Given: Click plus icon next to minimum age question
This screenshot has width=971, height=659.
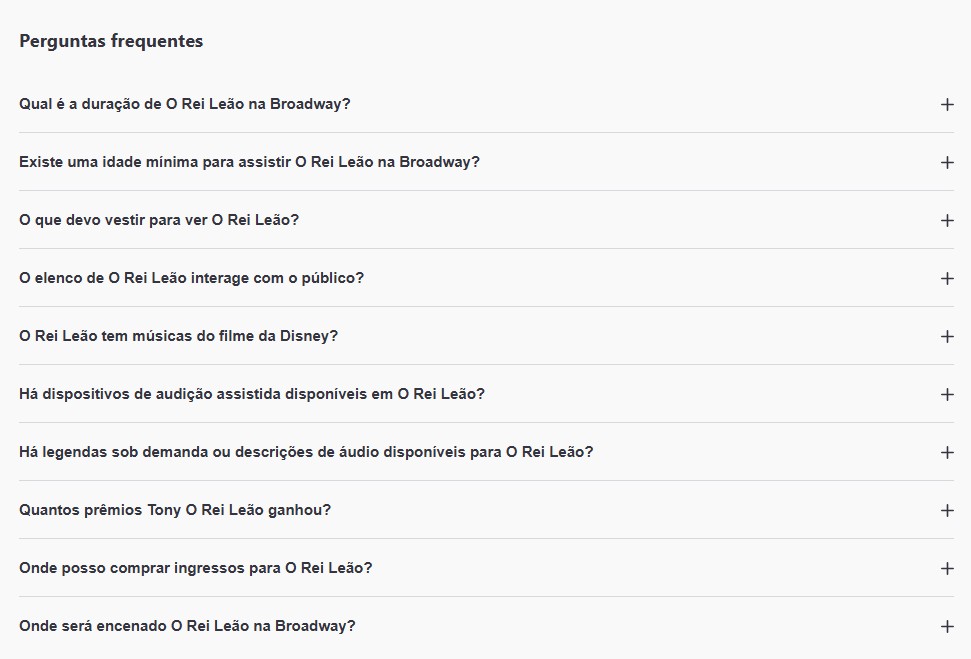Looking at the screenshot, I should (947, 162).
